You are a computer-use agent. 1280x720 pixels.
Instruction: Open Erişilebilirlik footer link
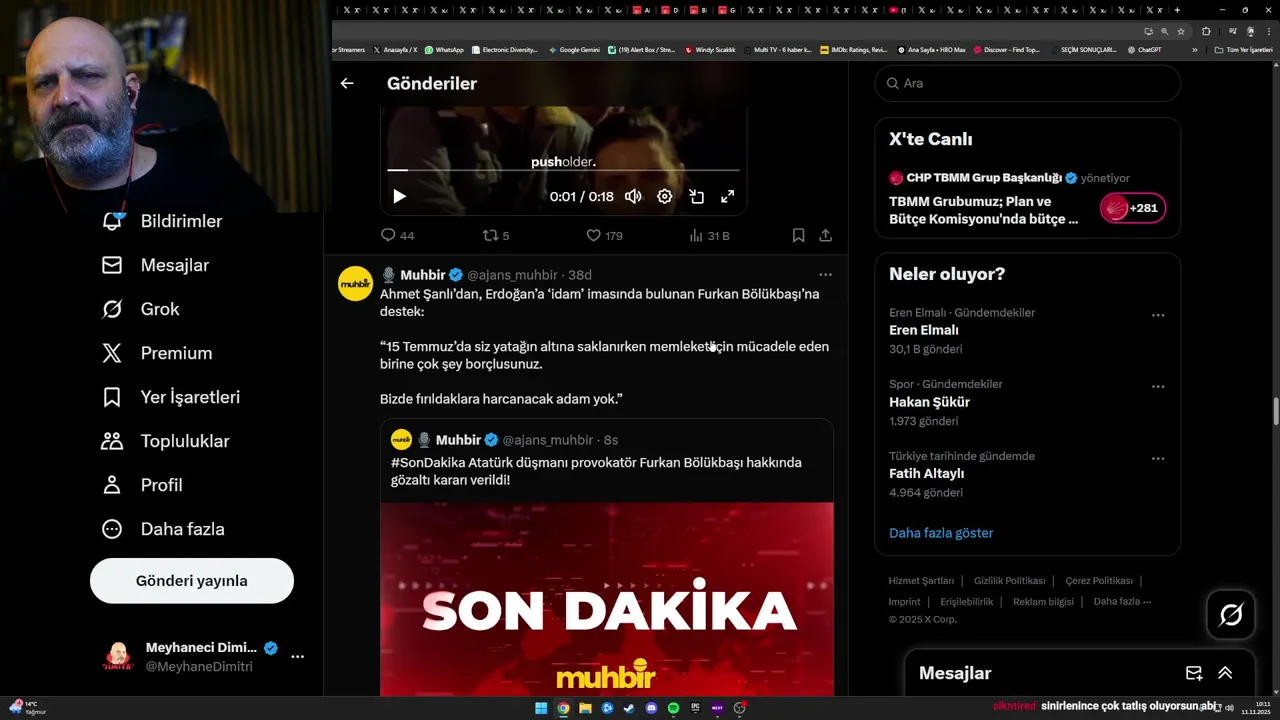pyautogui.click(x=967, y=602)
